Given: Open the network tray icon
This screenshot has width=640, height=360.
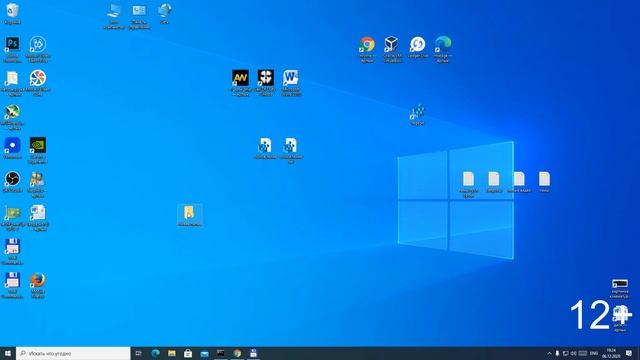Looking at the screenshot, I should [565, 353].
